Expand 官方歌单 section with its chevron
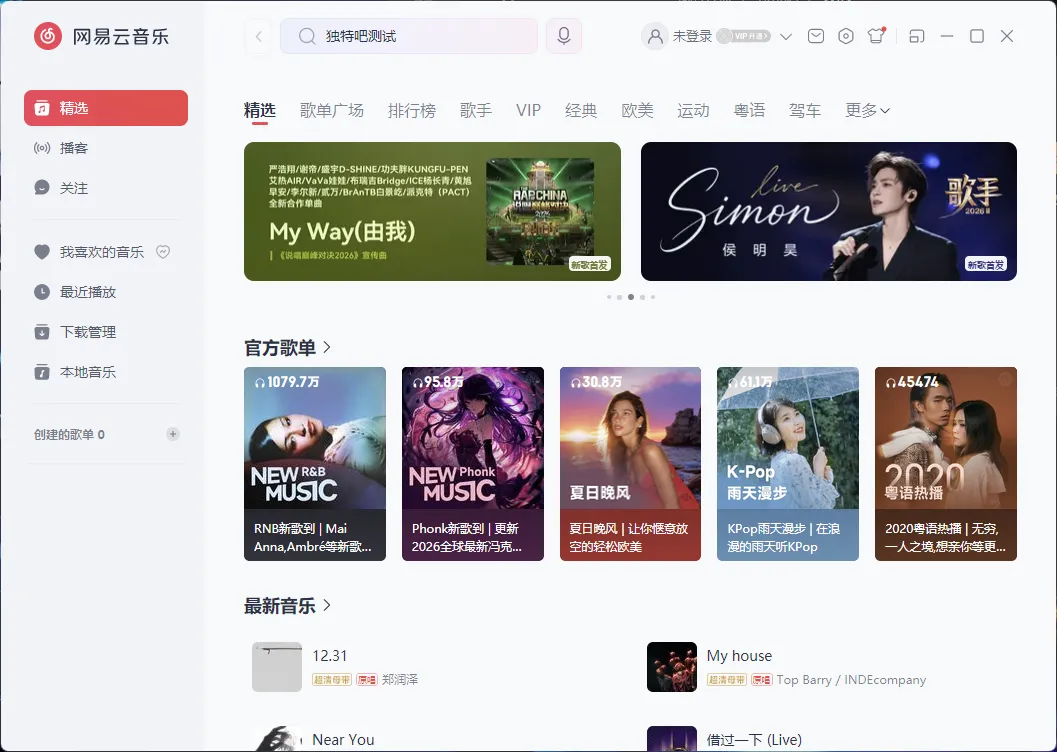Viewport: 1057px width, 752px height. 327,347
